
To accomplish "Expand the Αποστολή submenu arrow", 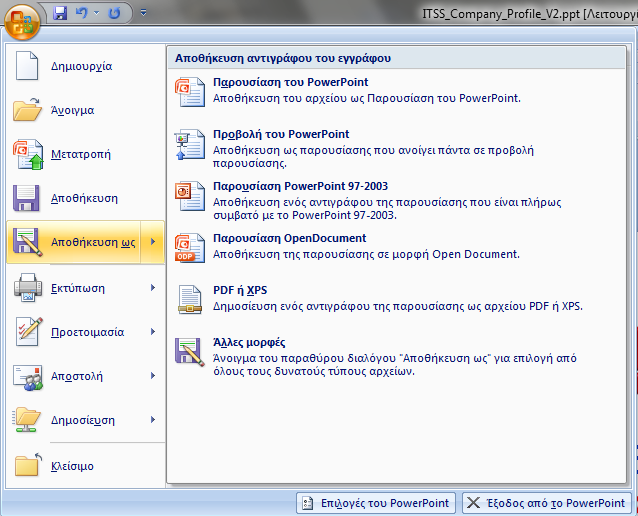I will point(153,376).
